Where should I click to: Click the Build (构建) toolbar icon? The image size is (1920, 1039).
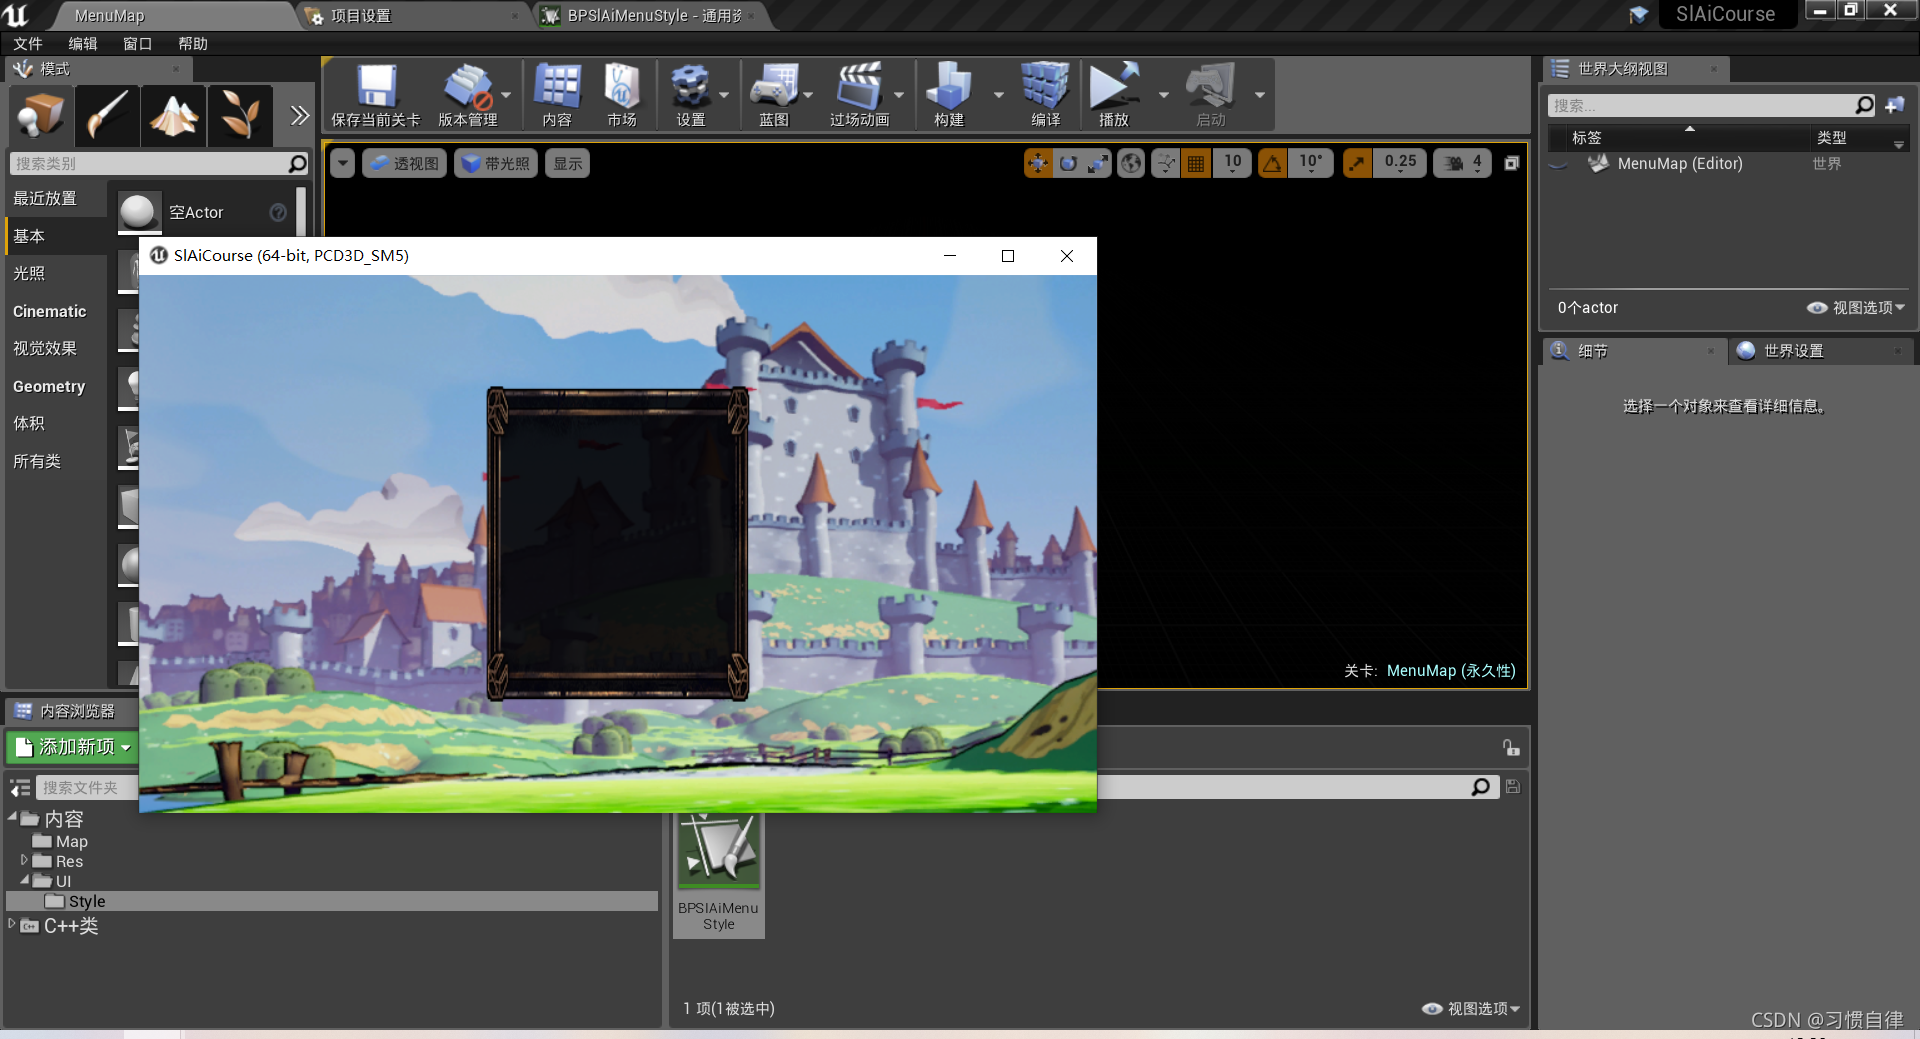pyautogui.click(x=948, y=95)
